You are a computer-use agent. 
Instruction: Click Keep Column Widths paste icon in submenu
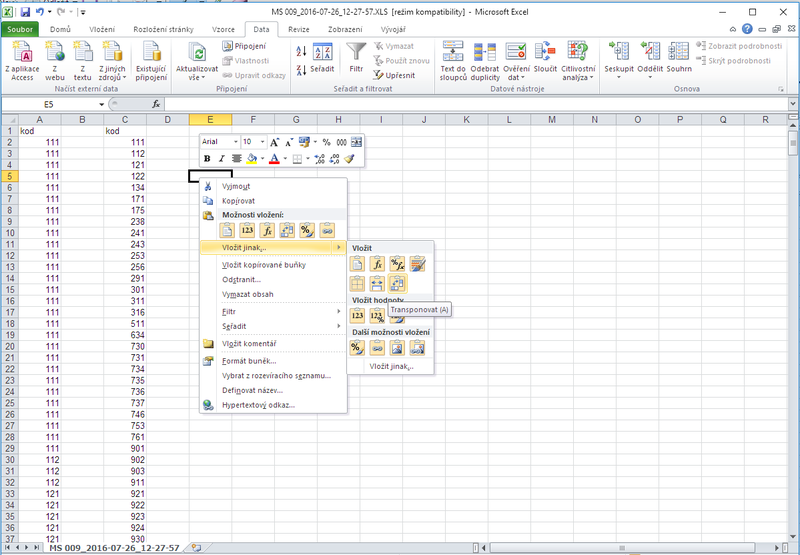click(x=377, y=283)
